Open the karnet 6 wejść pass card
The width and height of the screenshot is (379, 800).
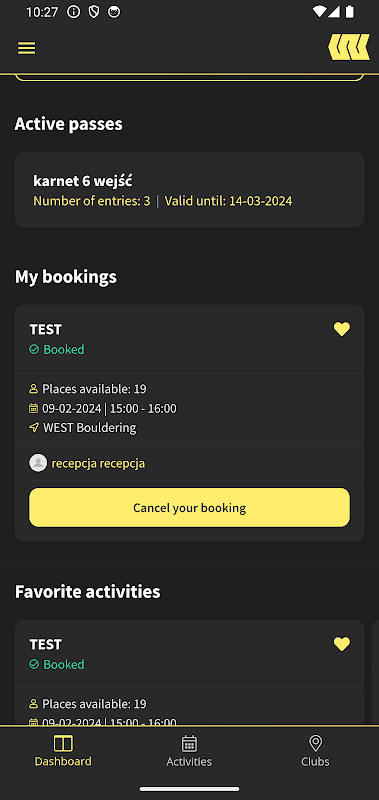(189, 190)
